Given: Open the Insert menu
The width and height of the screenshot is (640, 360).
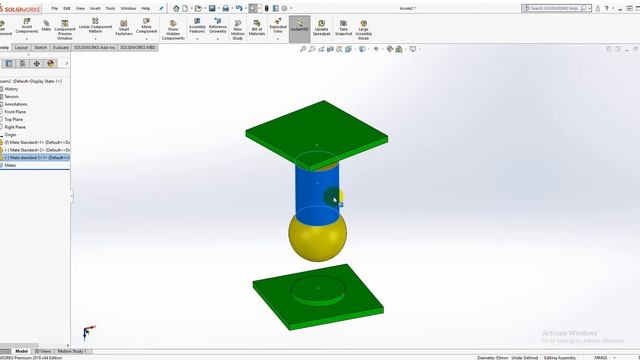Looking at the screenshot, I should [95, 8].
